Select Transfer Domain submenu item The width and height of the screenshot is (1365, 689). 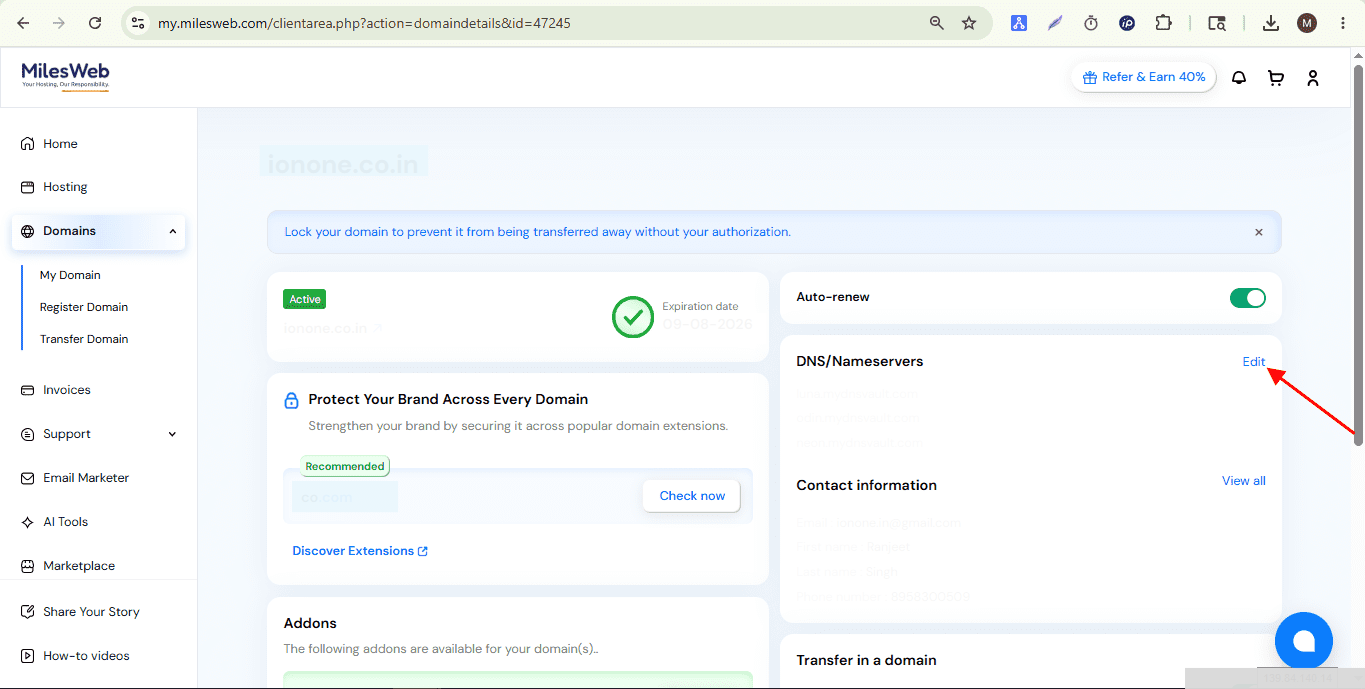pos(84,339)
